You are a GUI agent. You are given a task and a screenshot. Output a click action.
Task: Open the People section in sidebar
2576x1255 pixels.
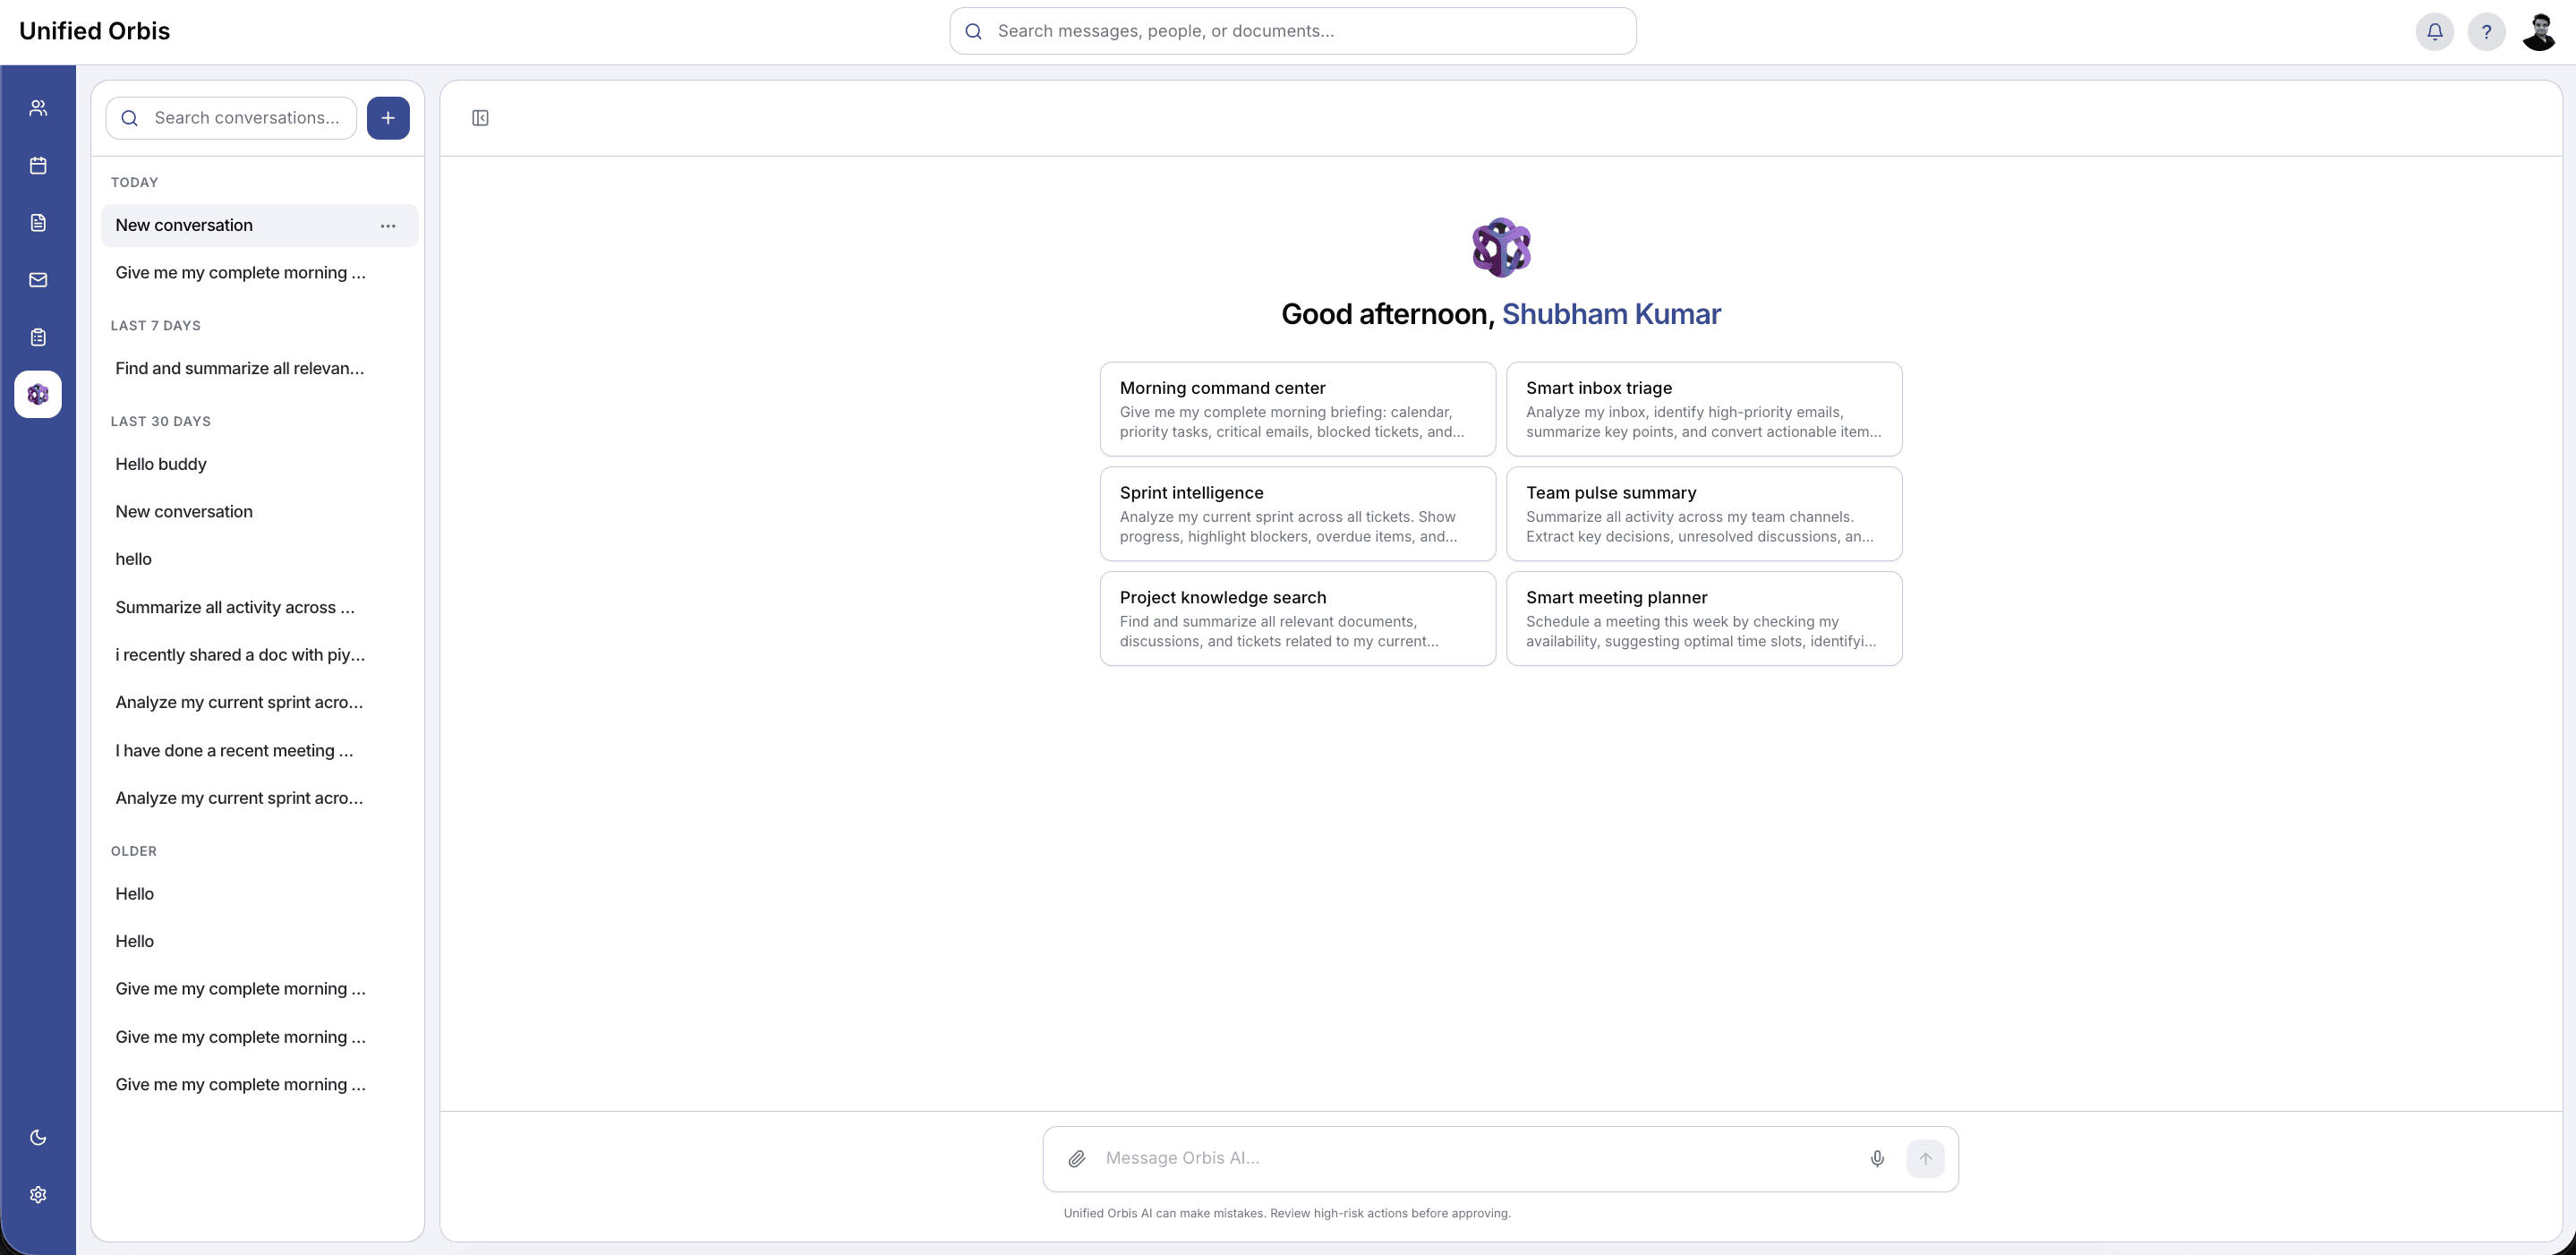[38, 108]
